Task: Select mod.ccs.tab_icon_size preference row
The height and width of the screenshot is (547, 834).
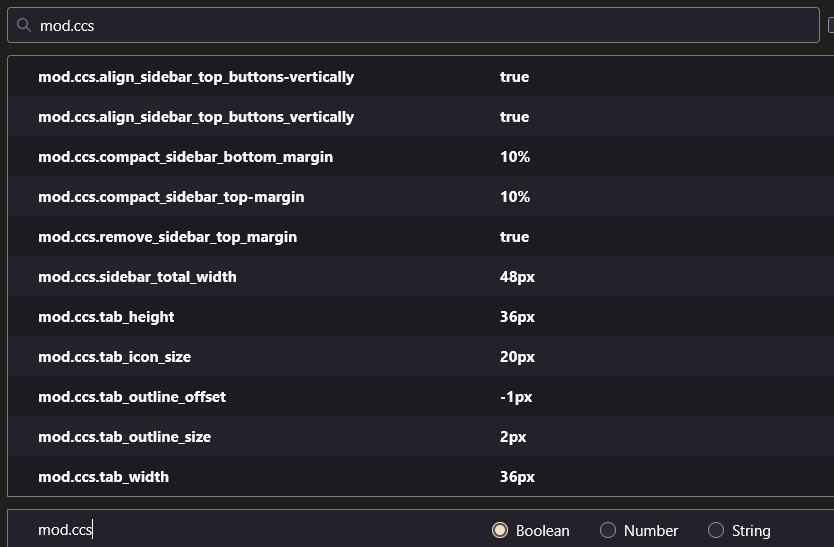Action: (x=421, y=356)
